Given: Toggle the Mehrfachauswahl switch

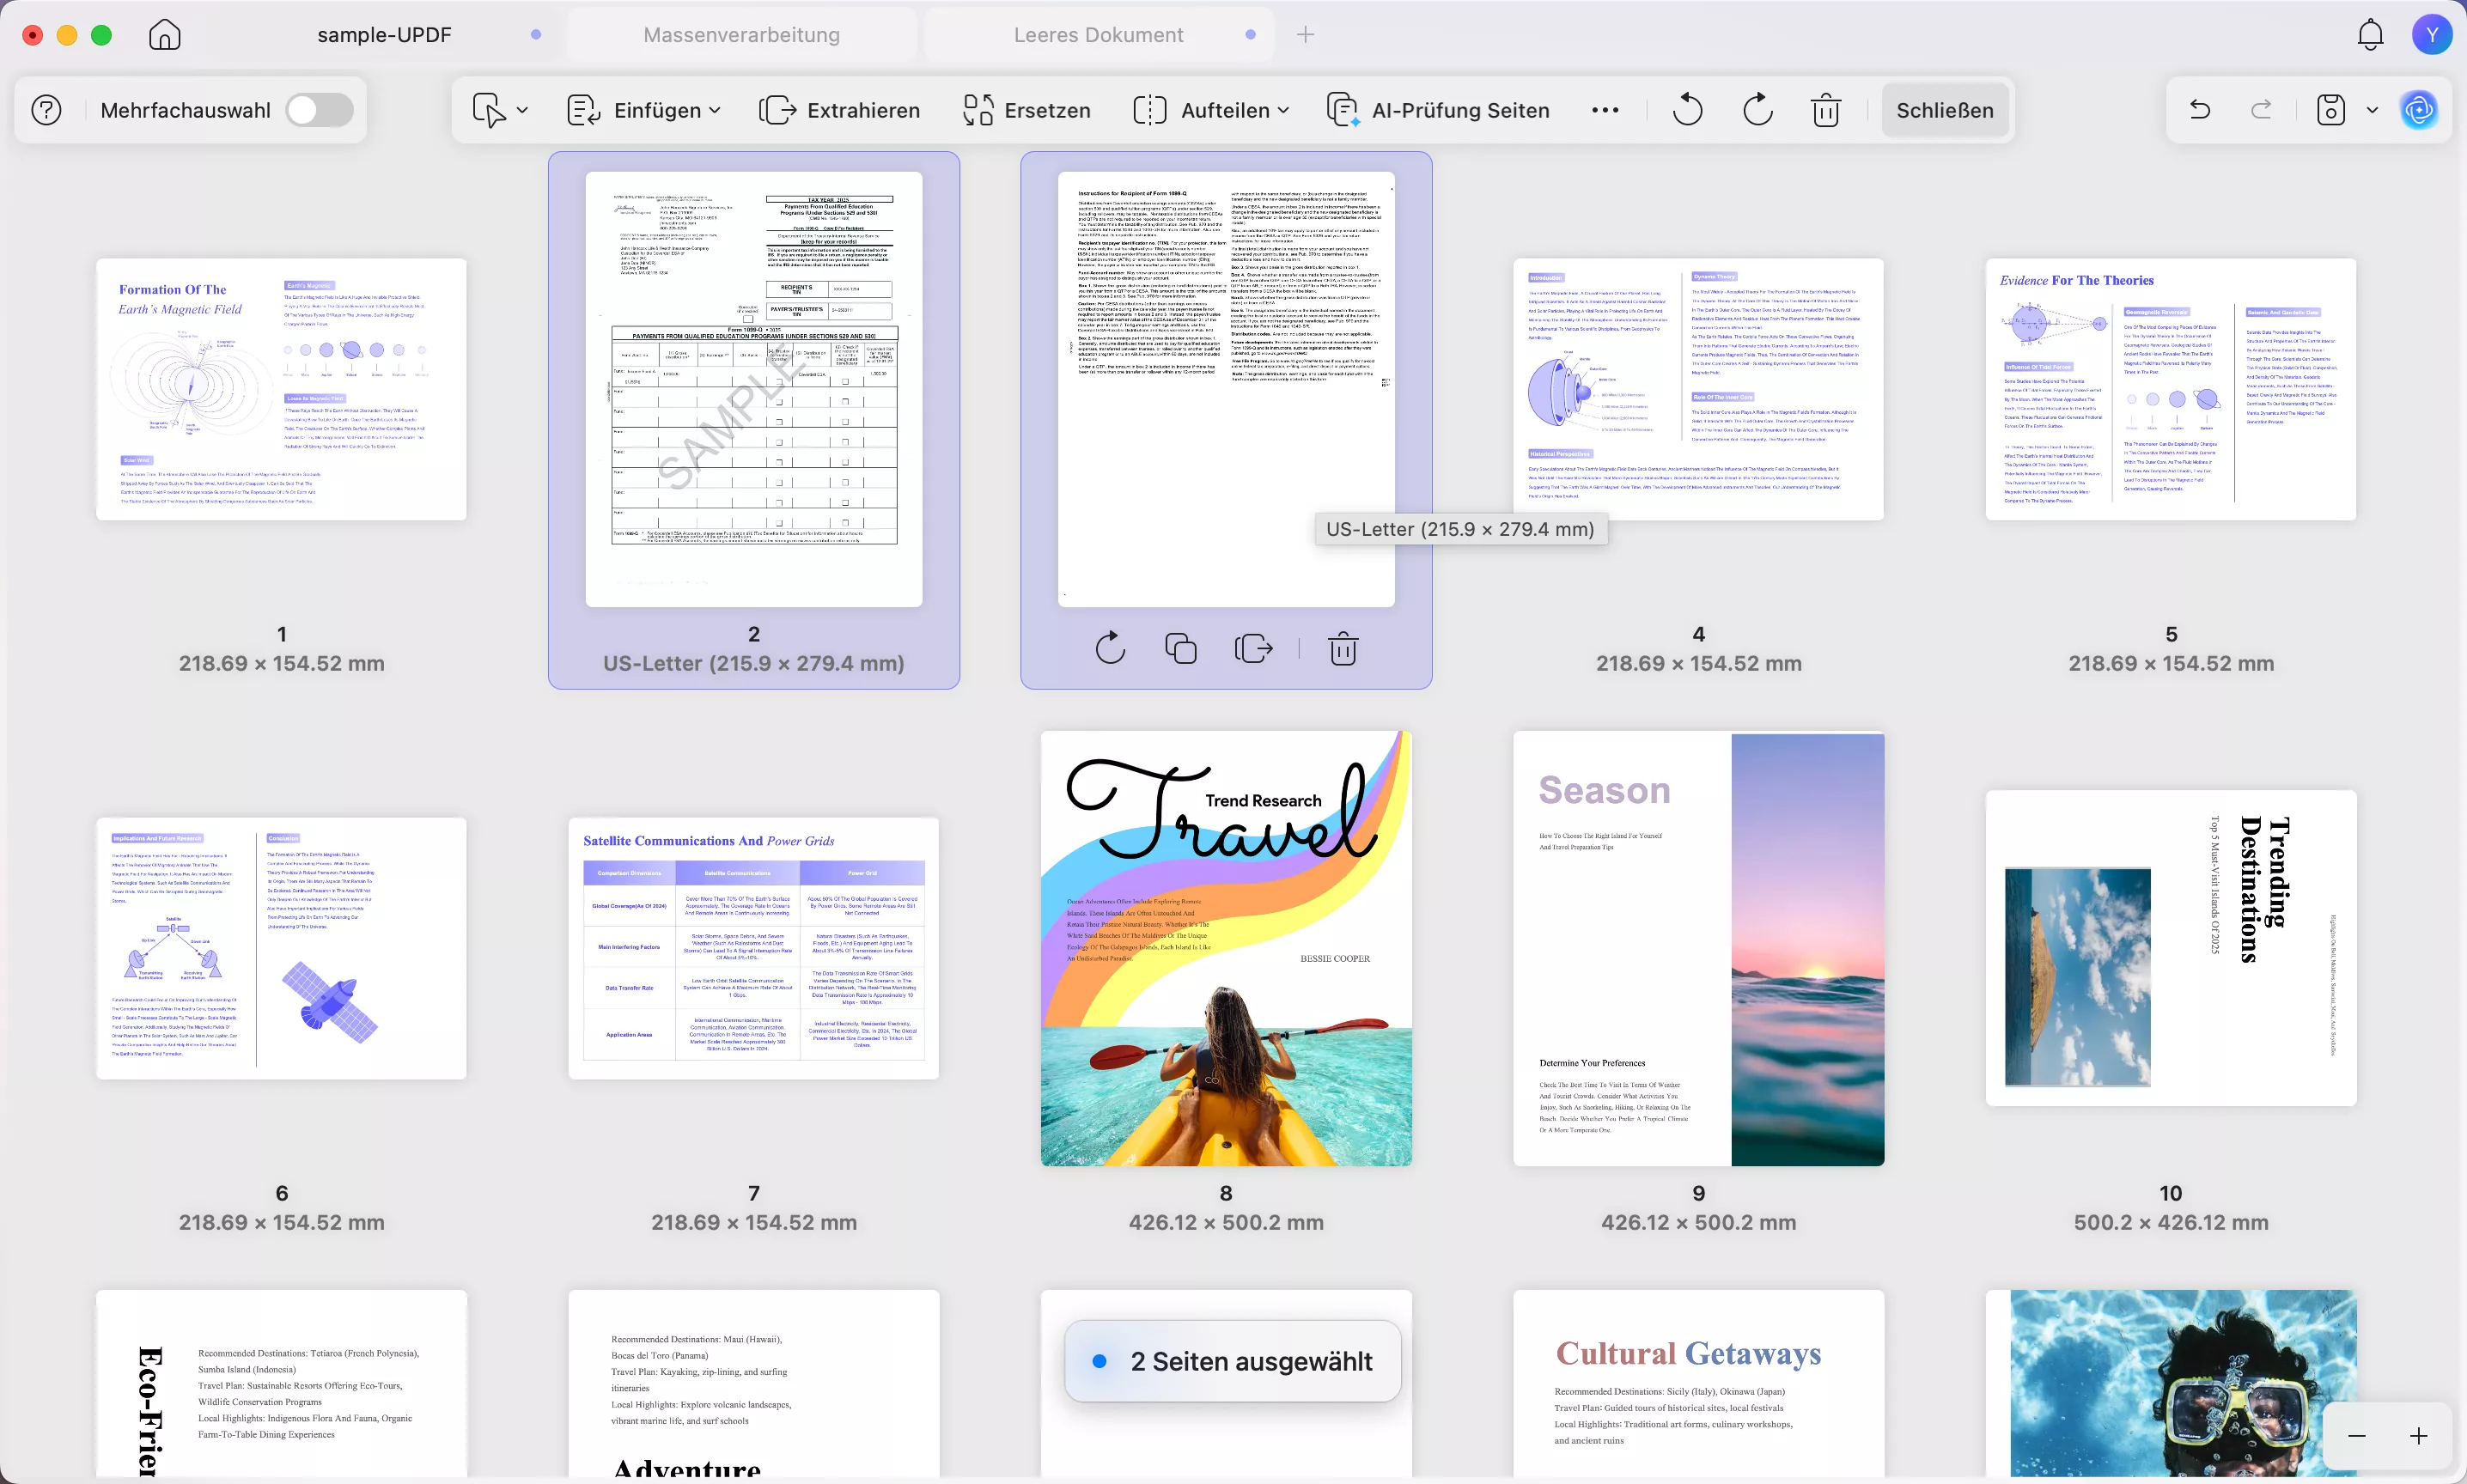Looking at the screenshot, I should 319,110.
